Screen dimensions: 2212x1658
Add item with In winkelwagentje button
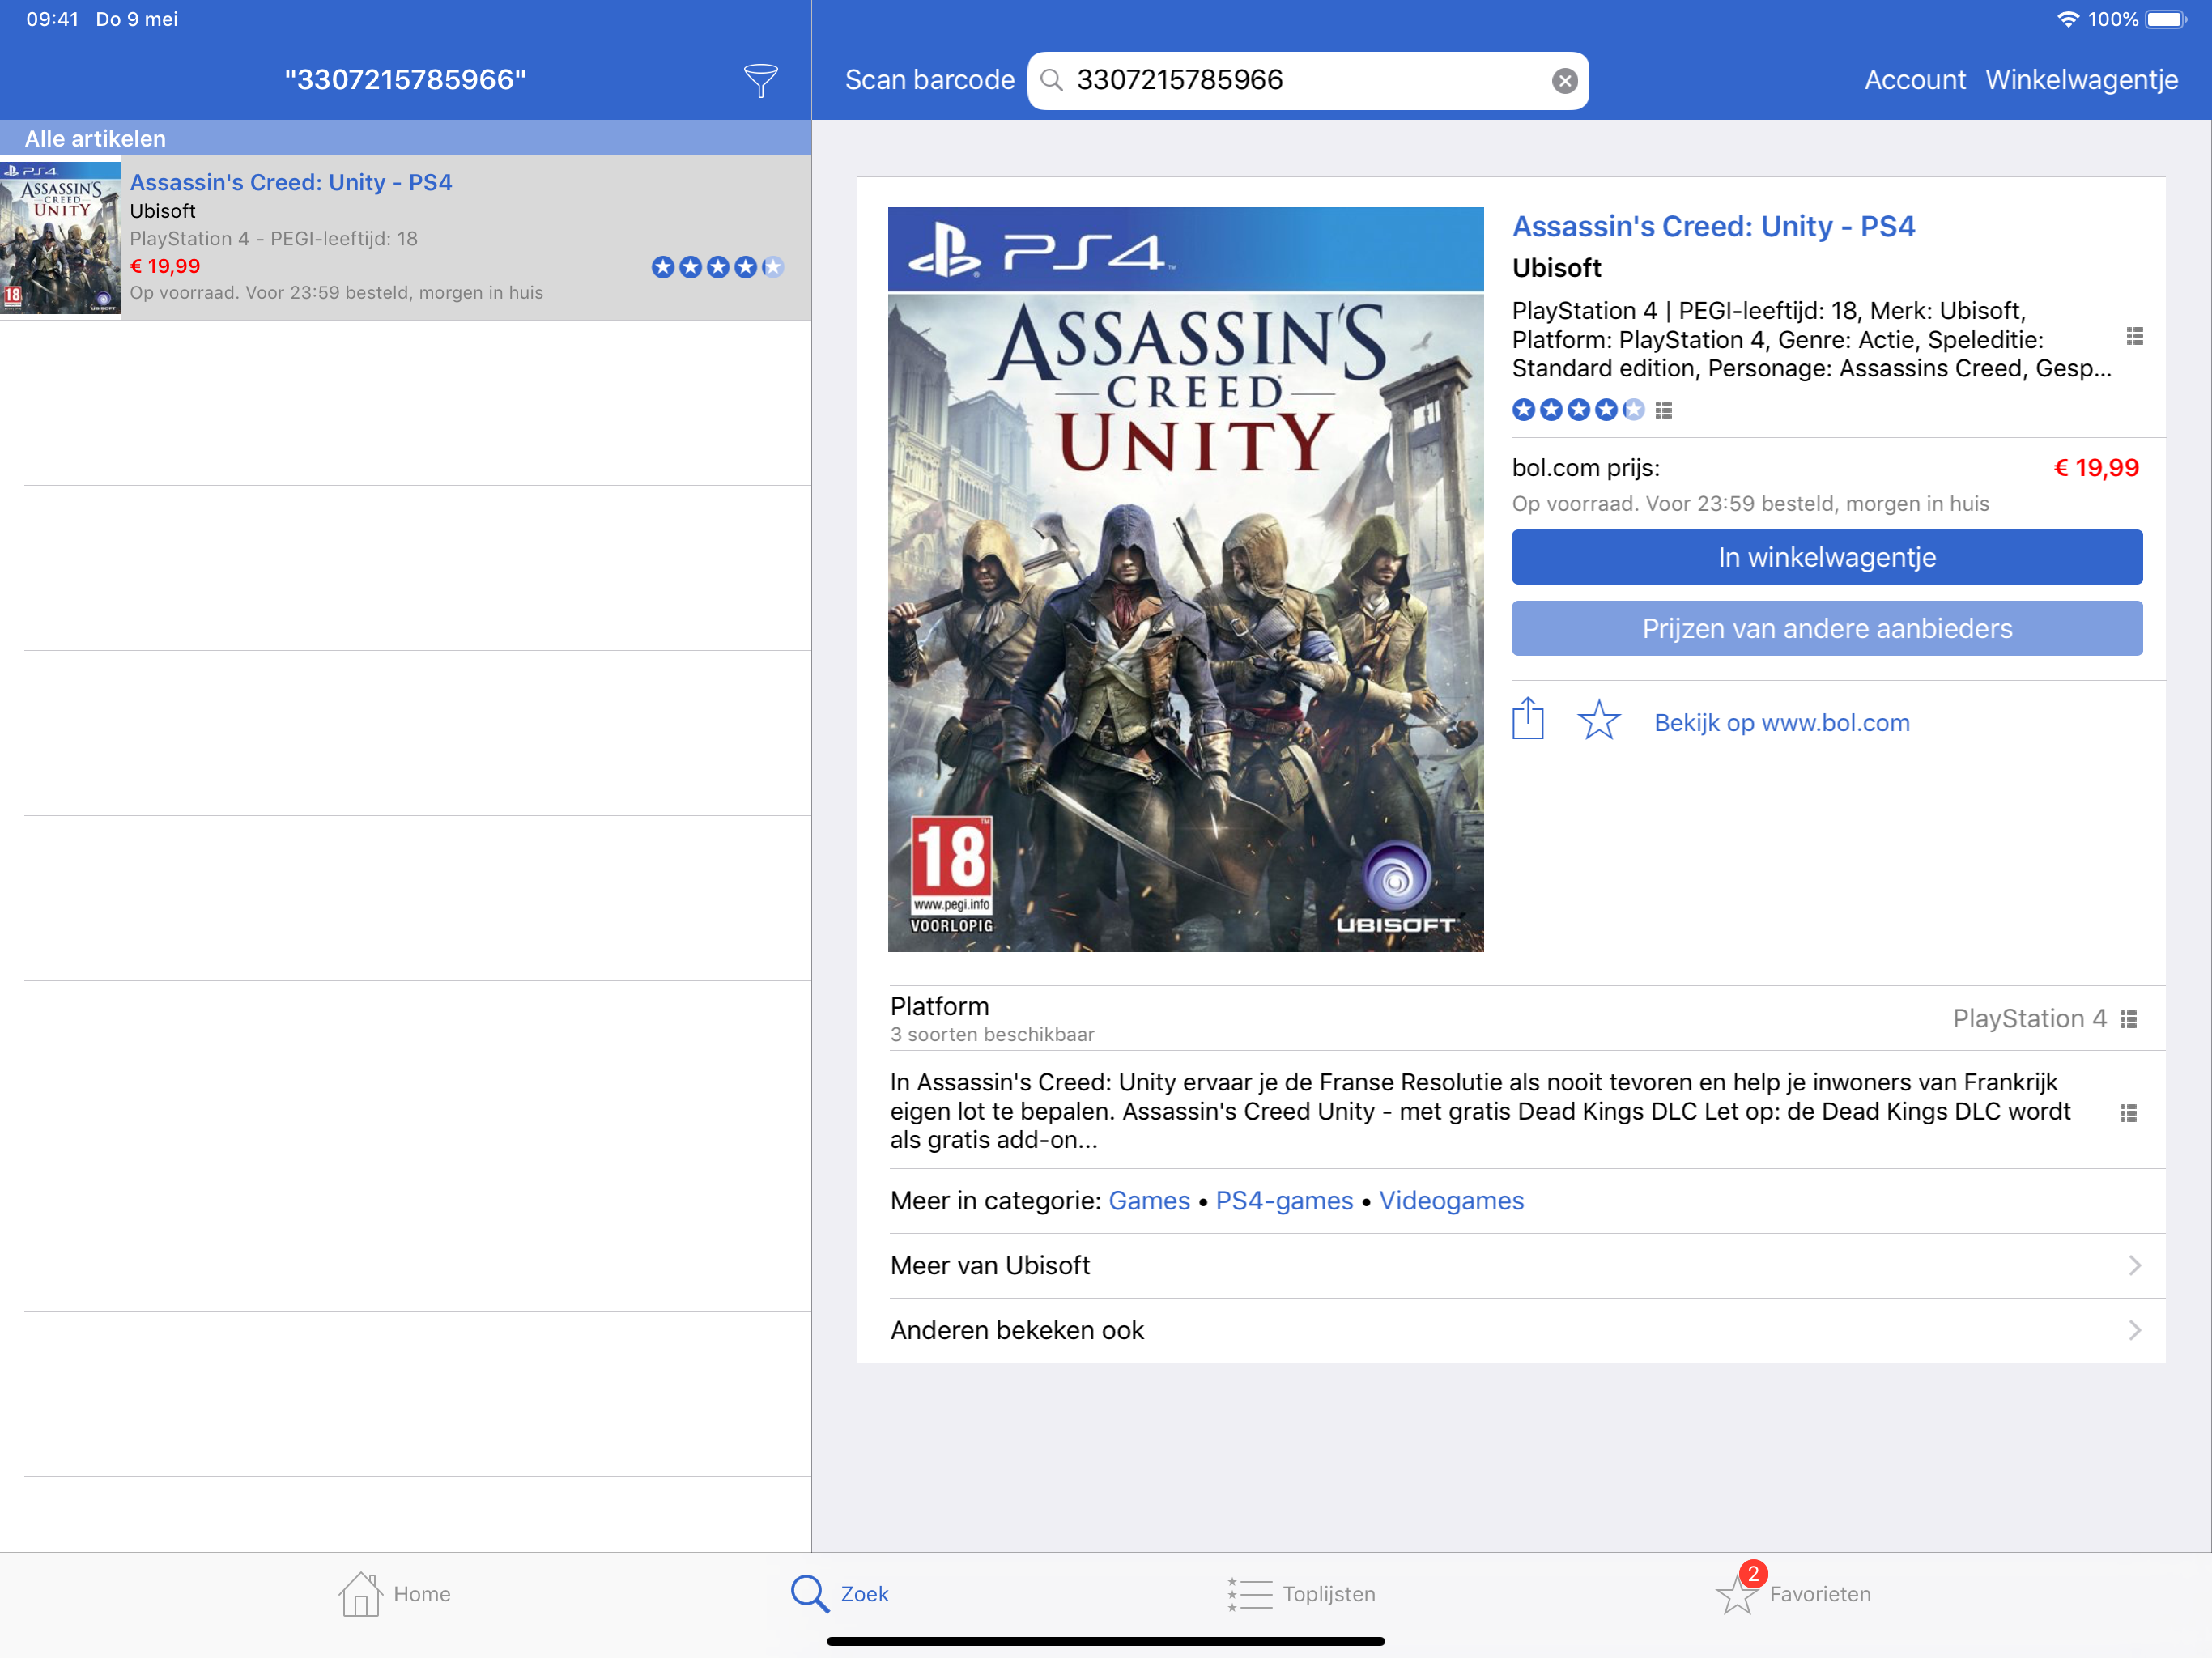click(x=1826, y=557)
